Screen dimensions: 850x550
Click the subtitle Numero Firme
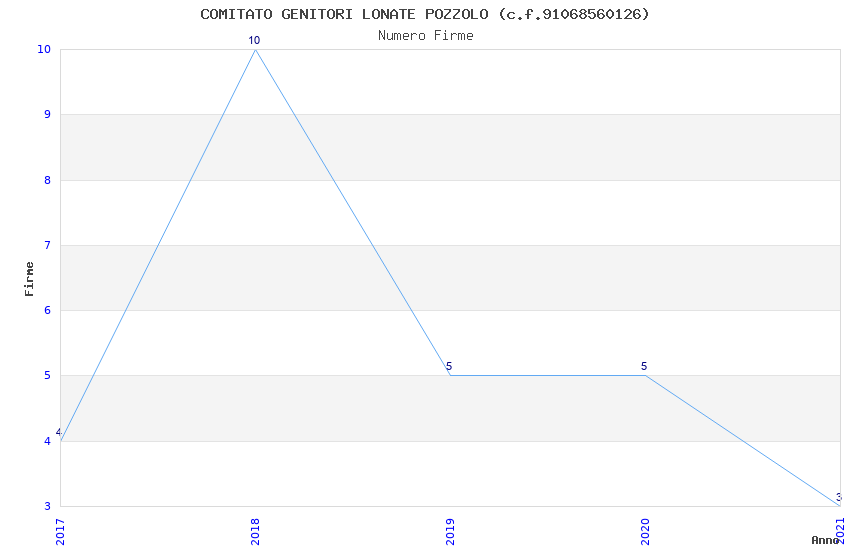coord(426,36)
